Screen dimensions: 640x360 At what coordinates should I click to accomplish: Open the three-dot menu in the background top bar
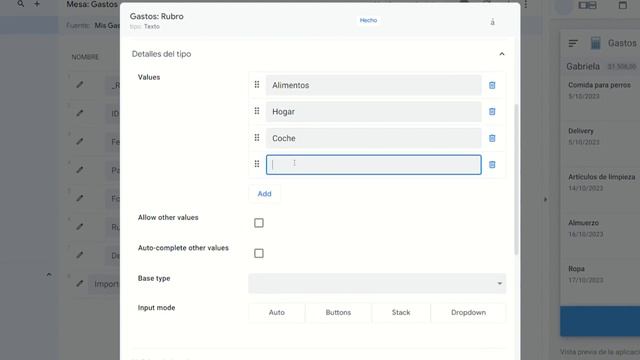point(526,4)
